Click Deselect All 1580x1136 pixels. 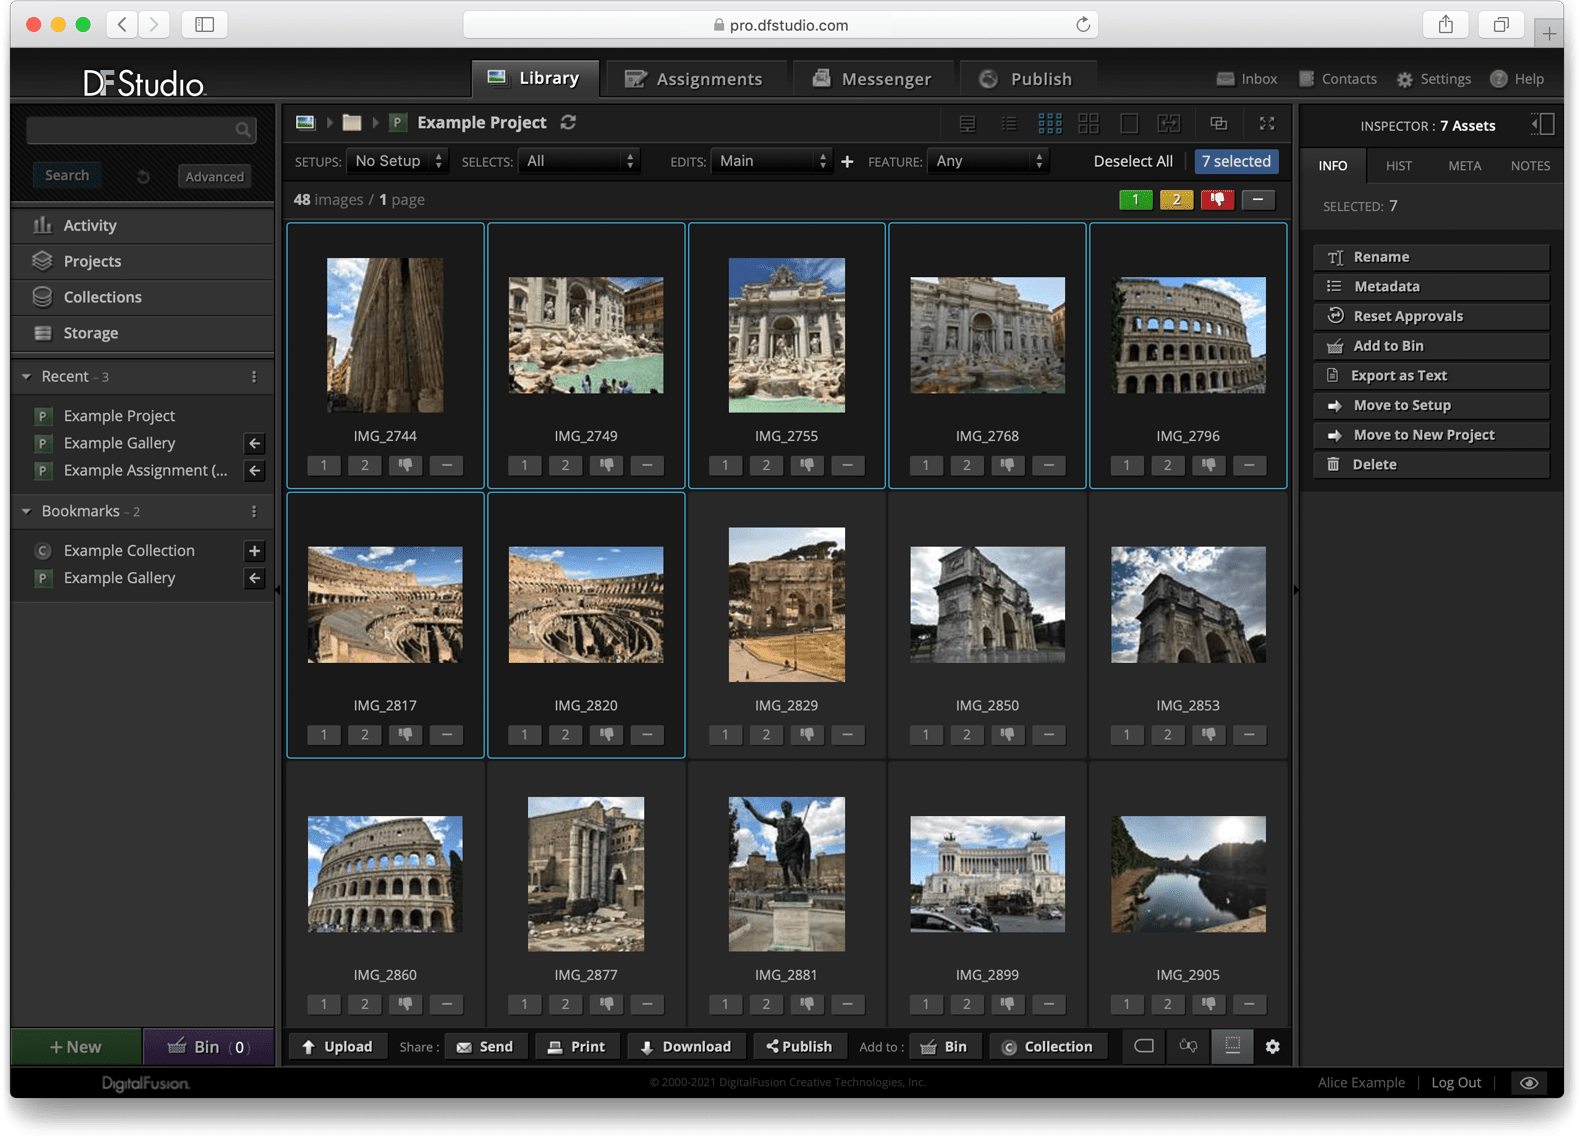pyautogui.click(x=1132, y=161)
